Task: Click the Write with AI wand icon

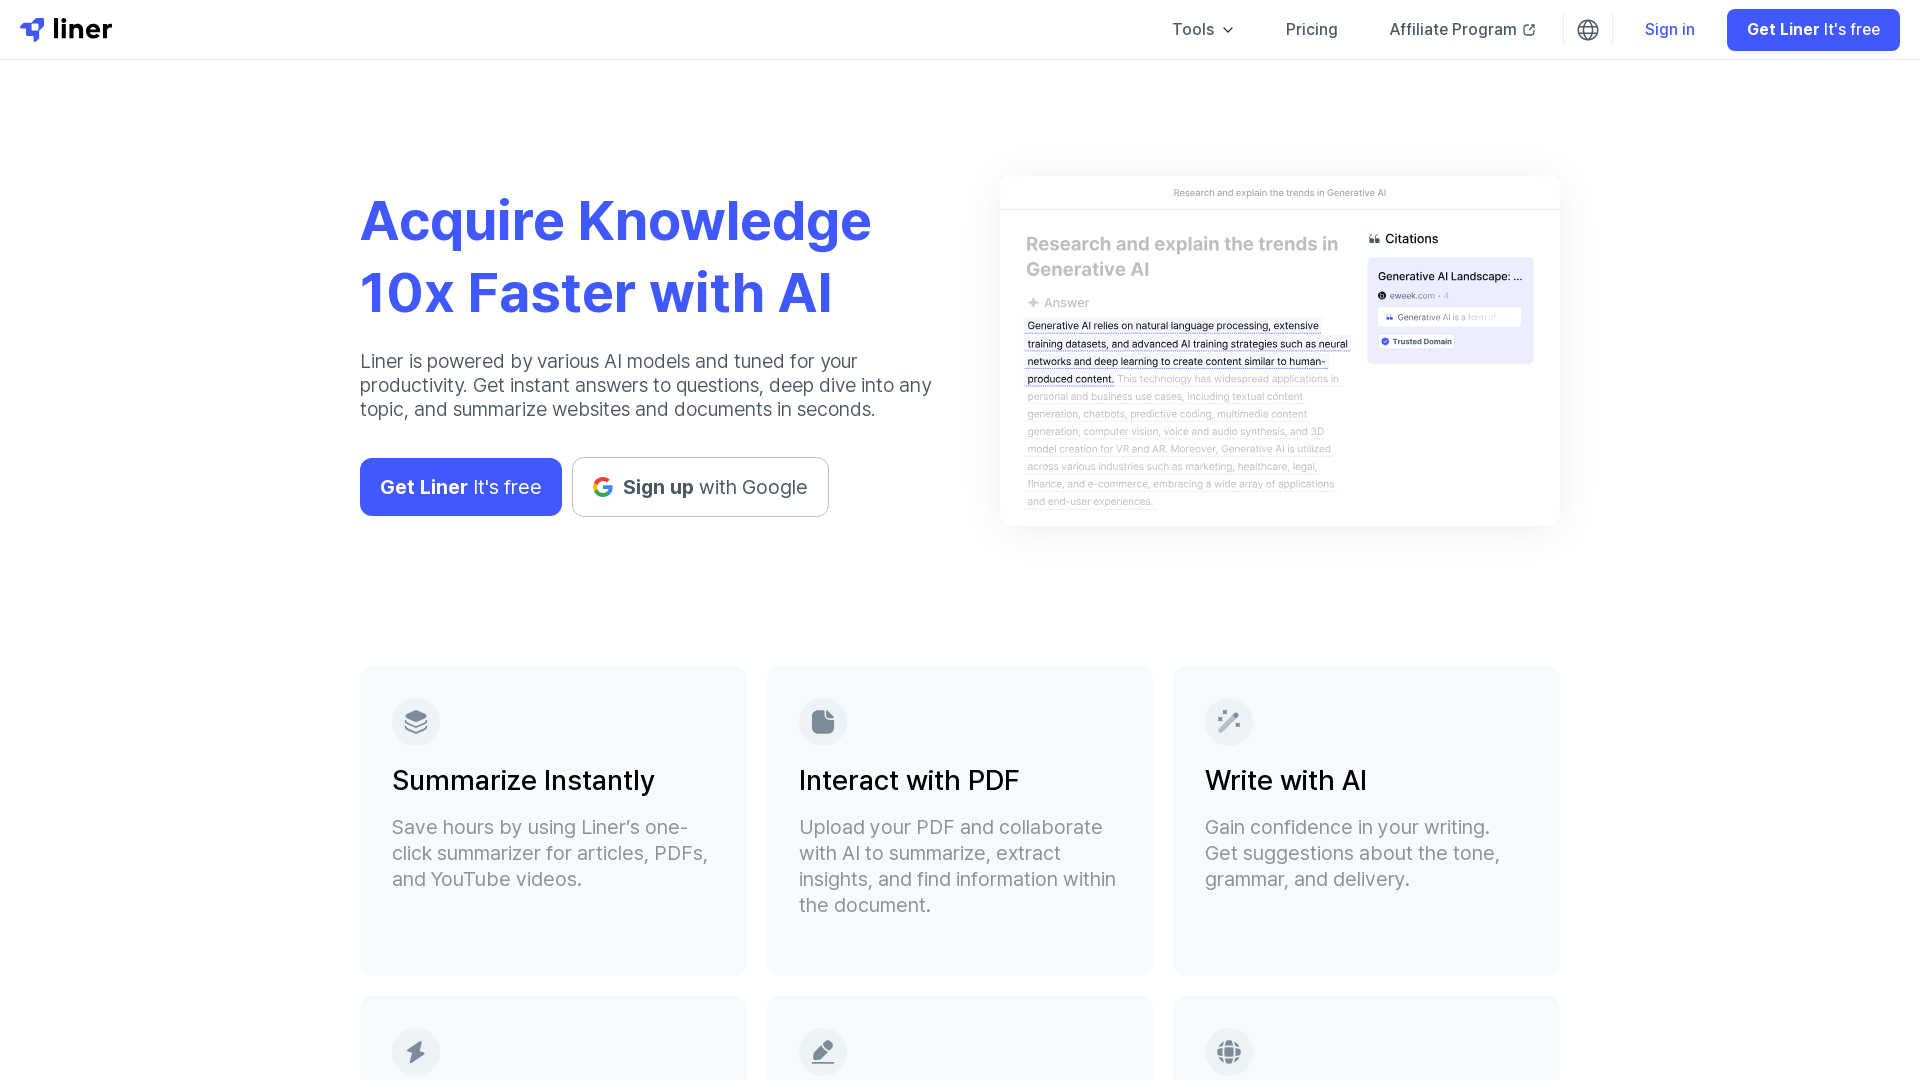Action: pos(1229,722)
